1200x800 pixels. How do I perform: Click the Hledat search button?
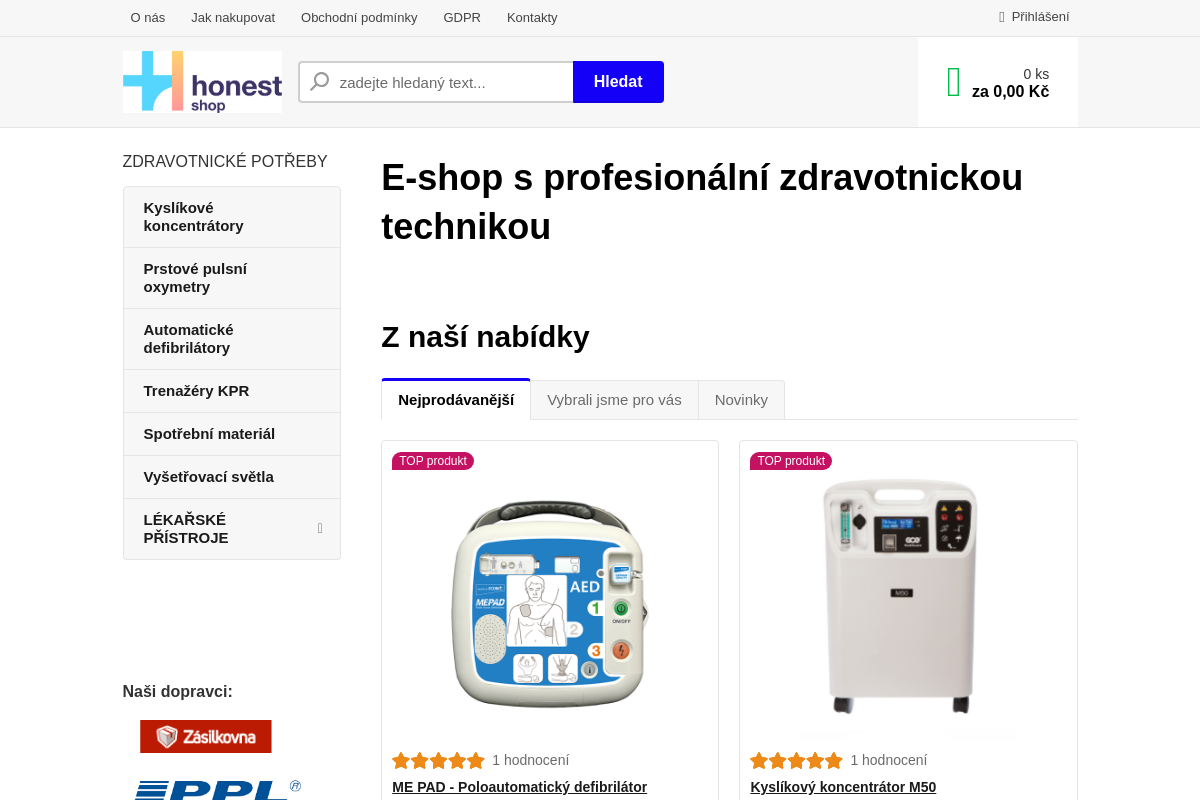618,81
